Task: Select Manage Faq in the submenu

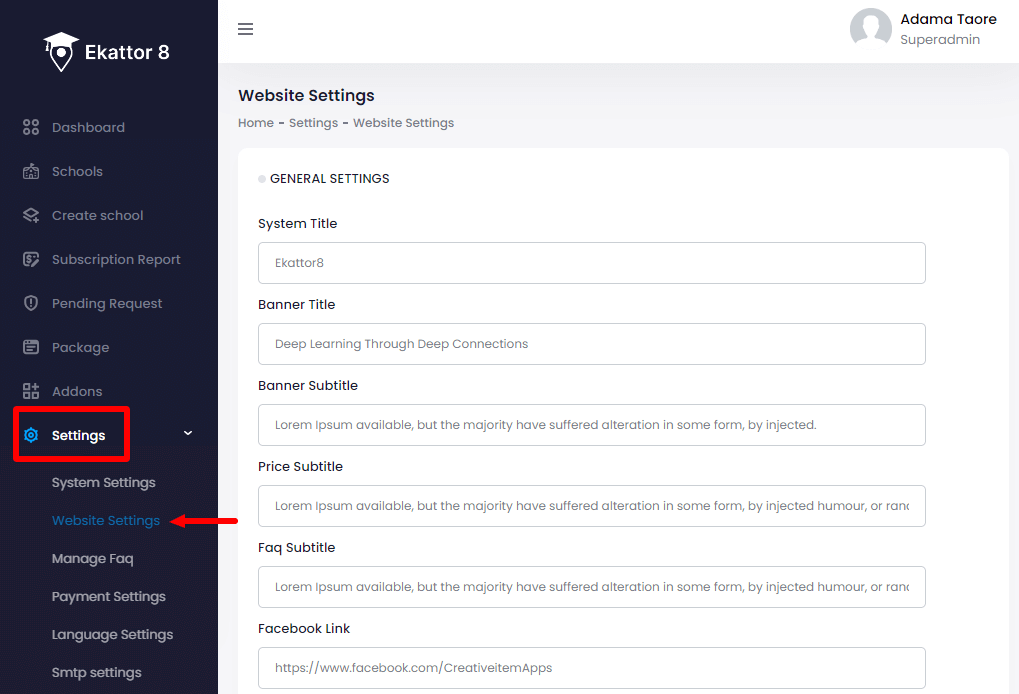Action: [x=92, y=558]
